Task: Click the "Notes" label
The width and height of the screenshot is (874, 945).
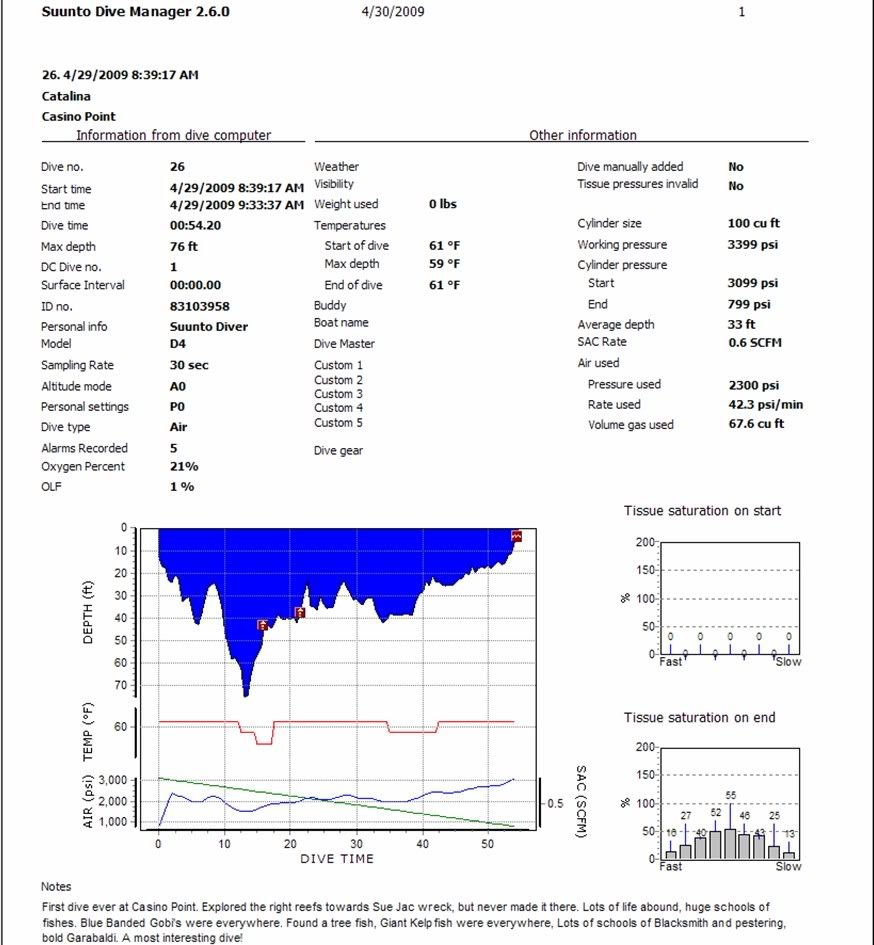Action: pyautogui.click(x=56, y=887)
